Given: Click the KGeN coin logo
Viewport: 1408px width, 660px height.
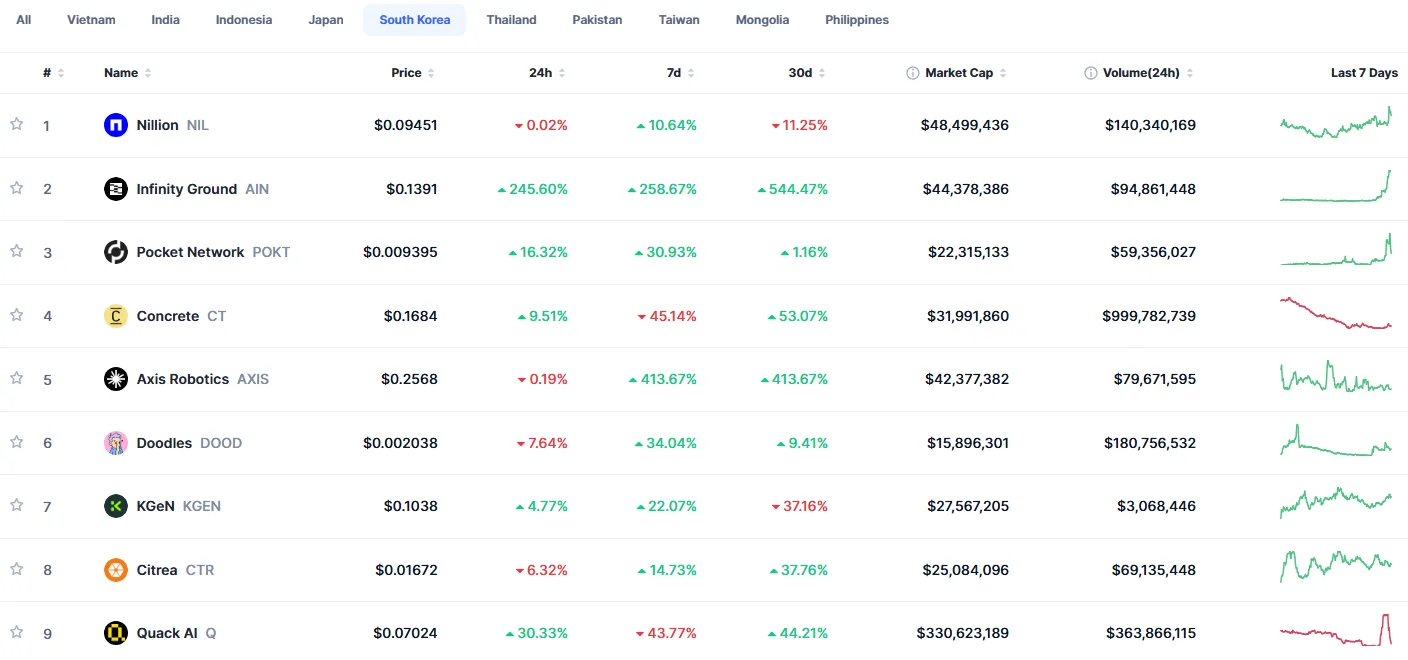Looking at the screenshot, I should [116, 506].
